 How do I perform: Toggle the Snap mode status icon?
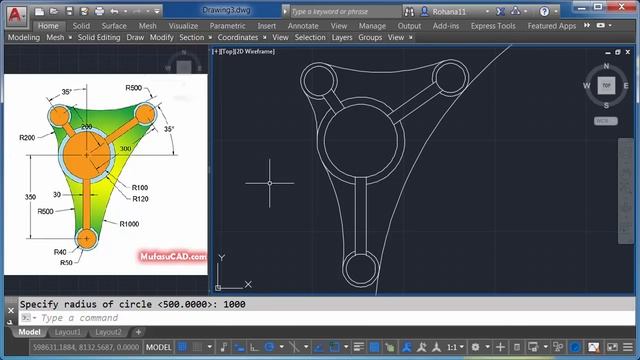pyautogui.click(x=197, y=347)
